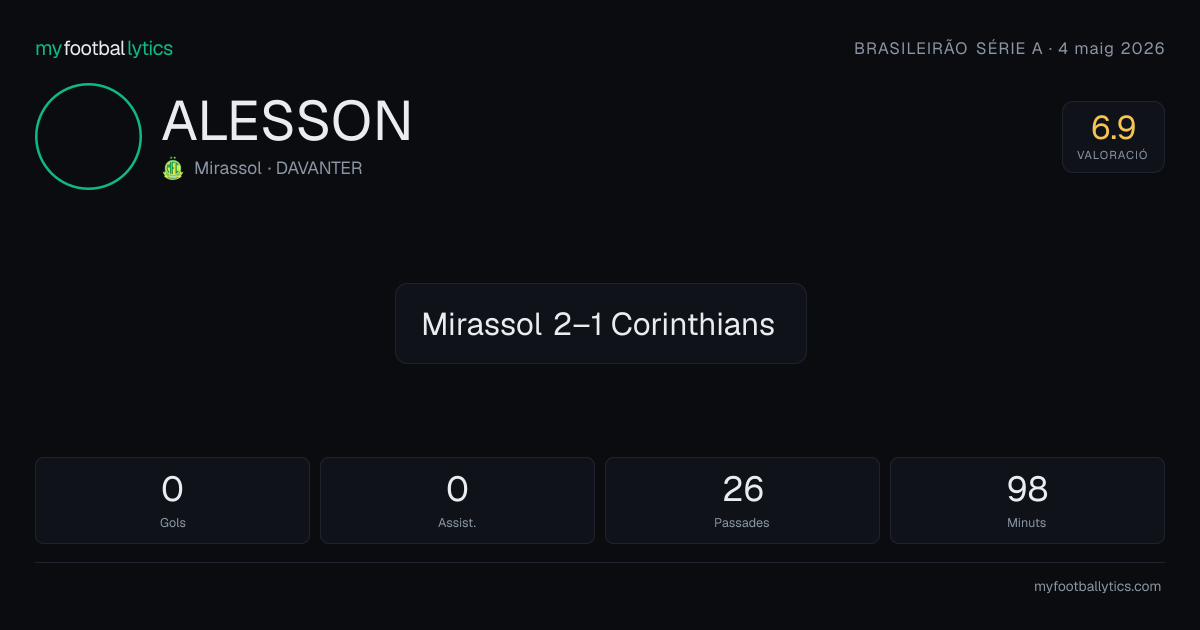
Task: Click the empty player avatar circle
Action: coord(88,136)
